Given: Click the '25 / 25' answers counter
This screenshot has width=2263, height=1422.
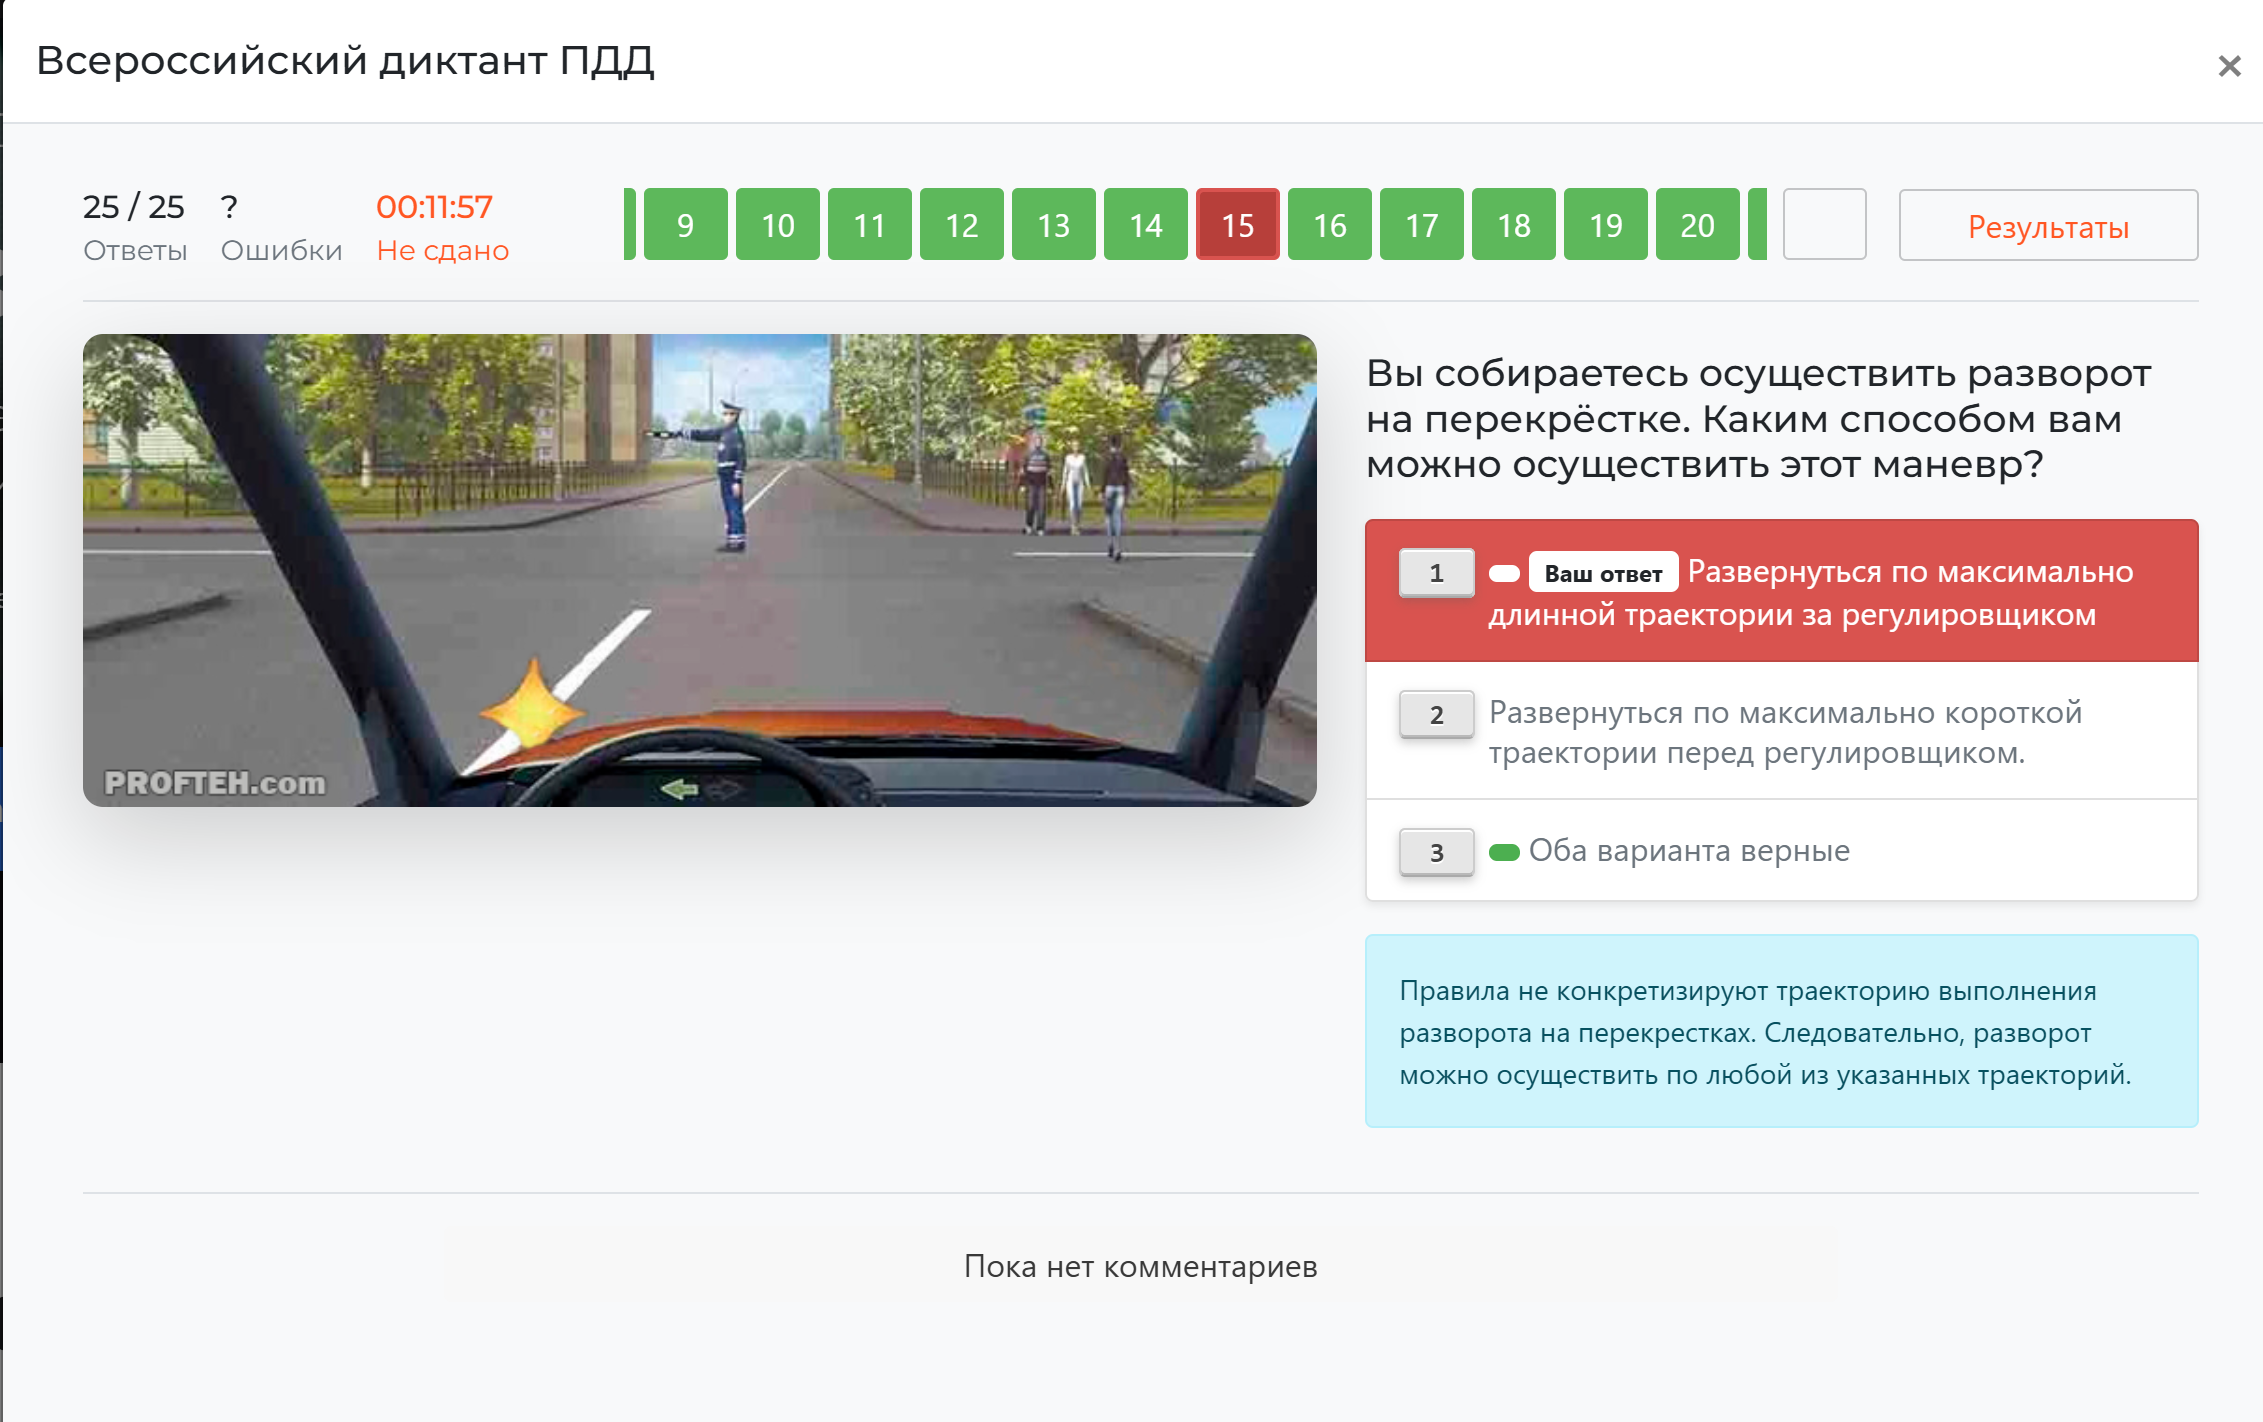Looking at the screenshot, I should pos(133,207).
